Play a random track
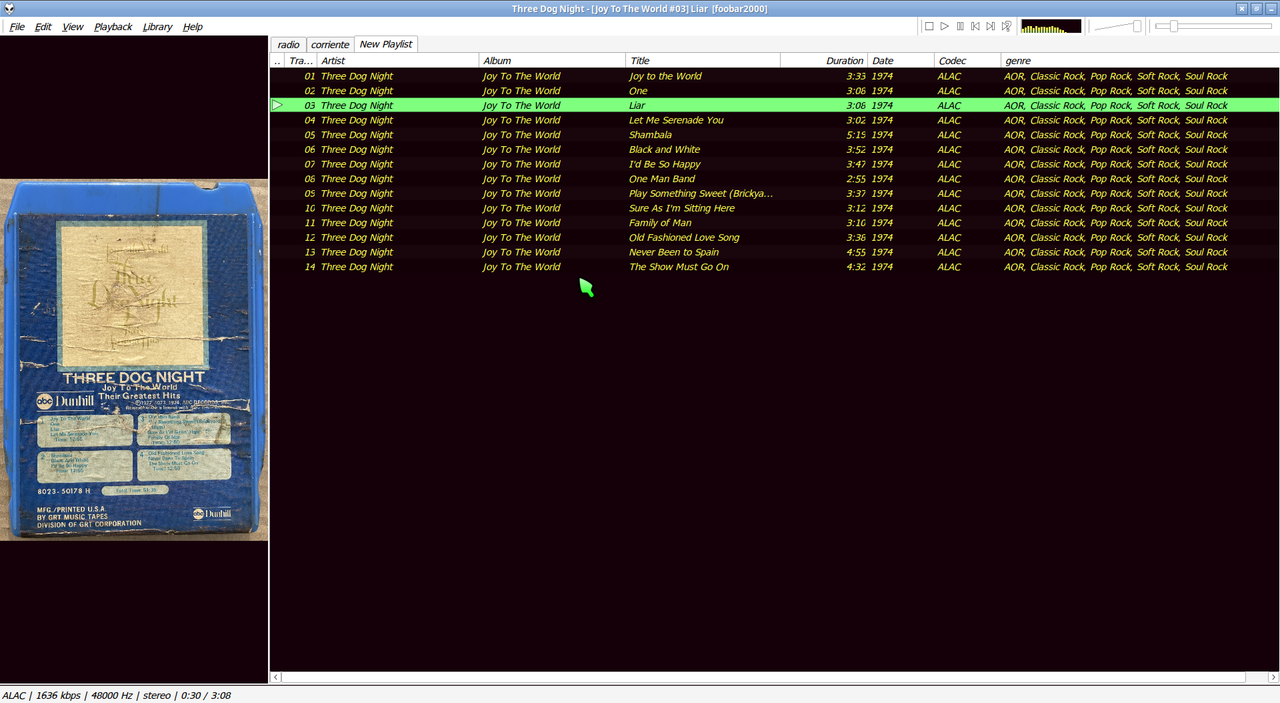1280x703 pixels. click(x=1006, y=26)
